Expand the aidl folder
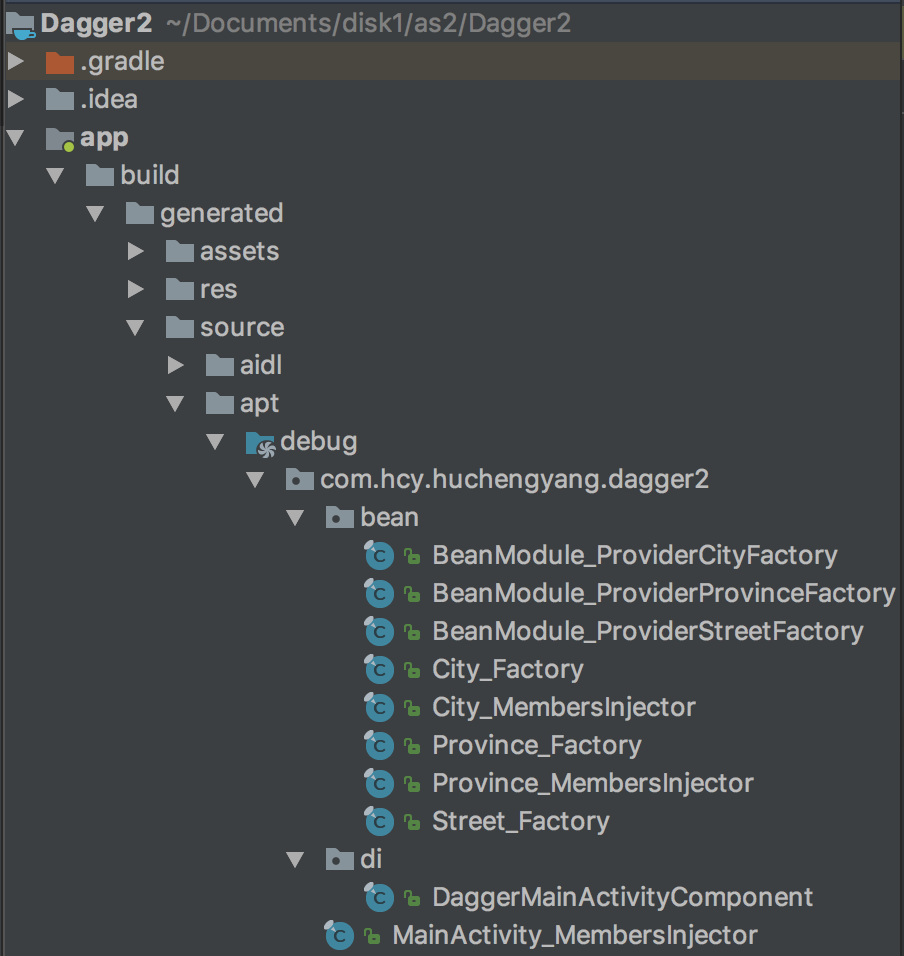 click(x=176, y=365)
